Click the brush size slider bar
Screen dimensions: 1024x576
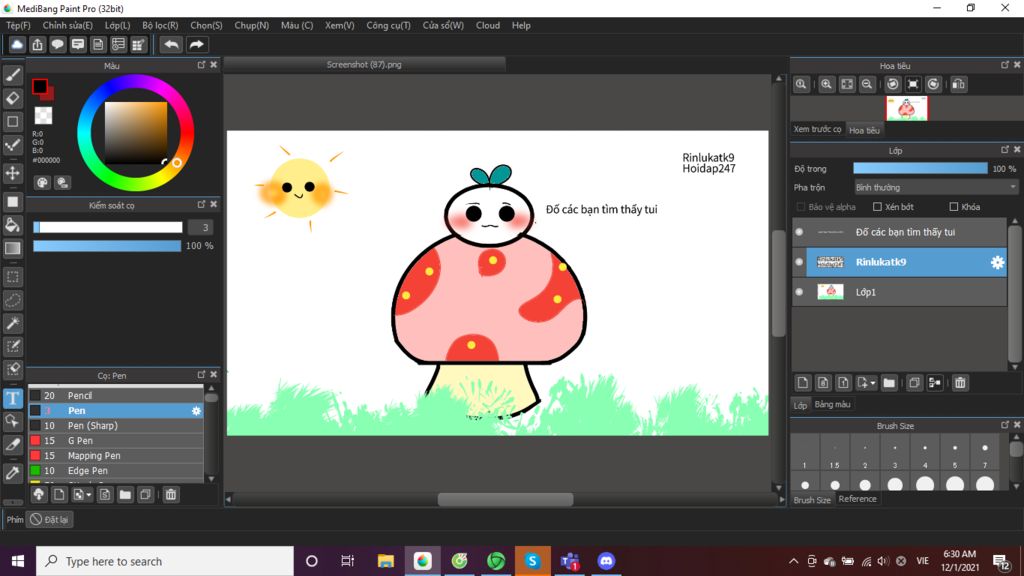108,227
